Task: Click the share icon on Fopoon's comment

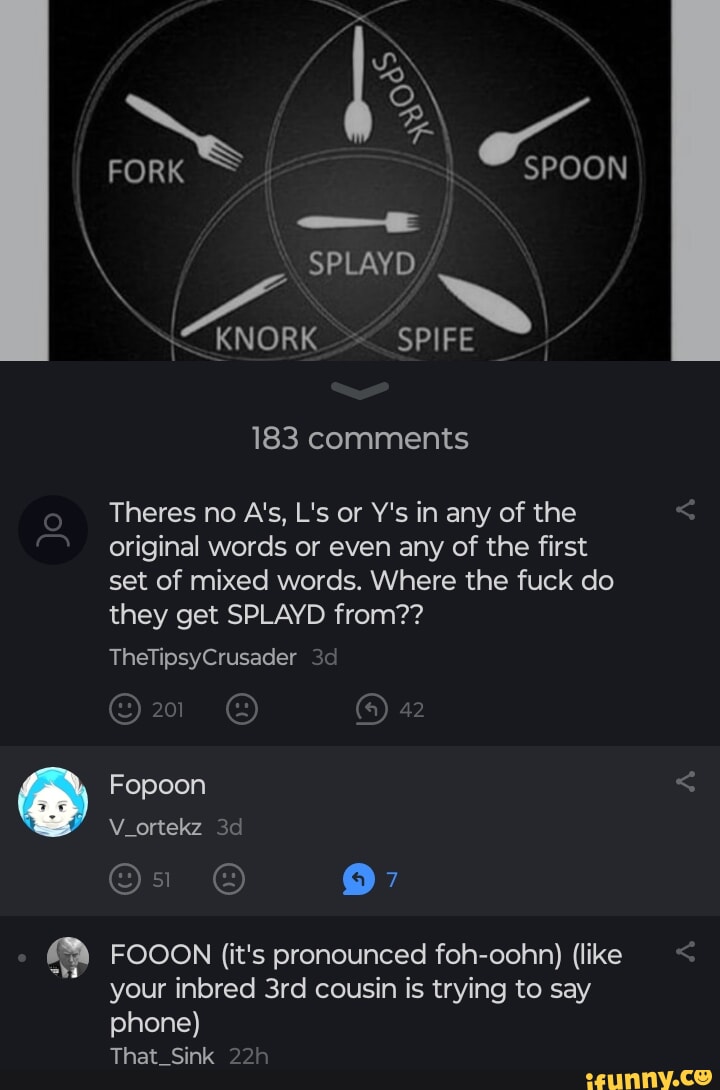Action: (687, 780)
